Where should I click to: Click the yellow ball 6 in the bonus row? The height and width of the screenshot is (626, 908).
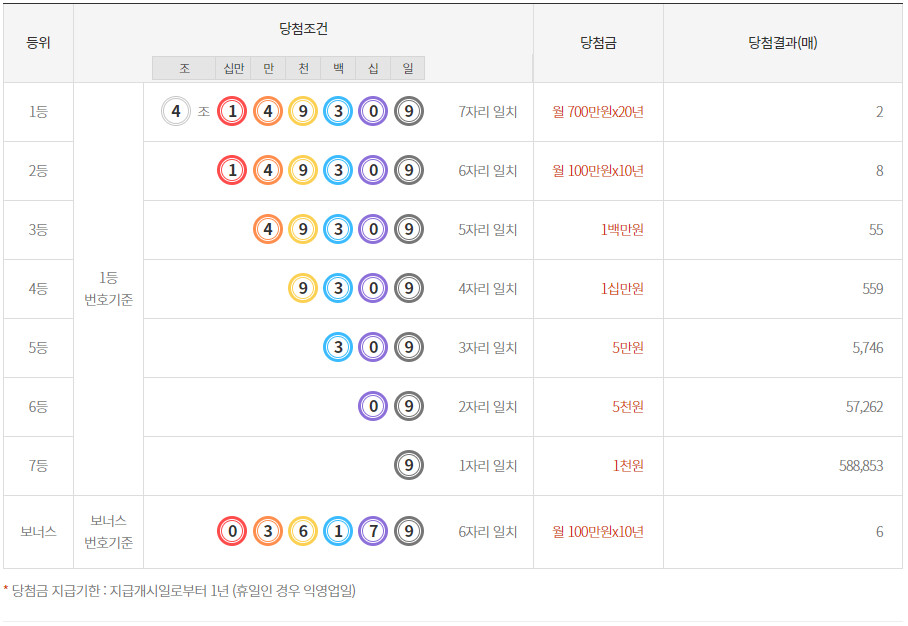tap(303, 532)
